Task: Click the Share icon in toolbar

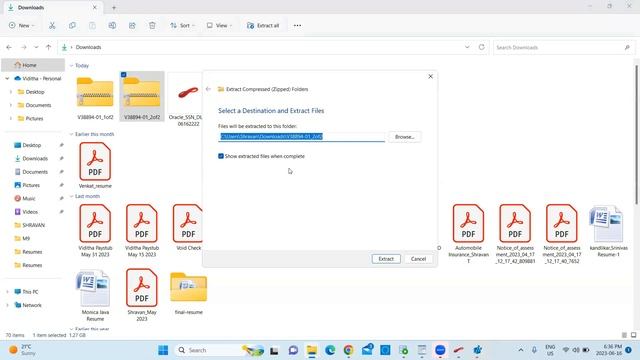Action: (x=132, y=25)
